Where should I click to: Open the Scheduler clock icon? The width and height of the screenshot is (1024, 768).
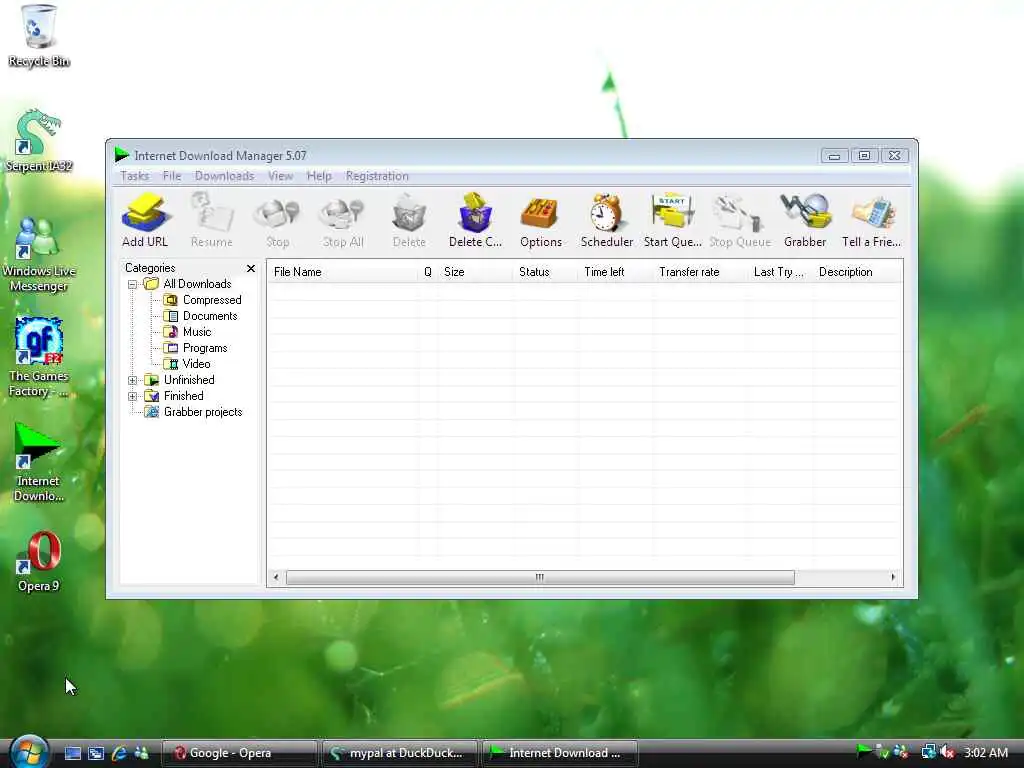(x=607, y=219)
